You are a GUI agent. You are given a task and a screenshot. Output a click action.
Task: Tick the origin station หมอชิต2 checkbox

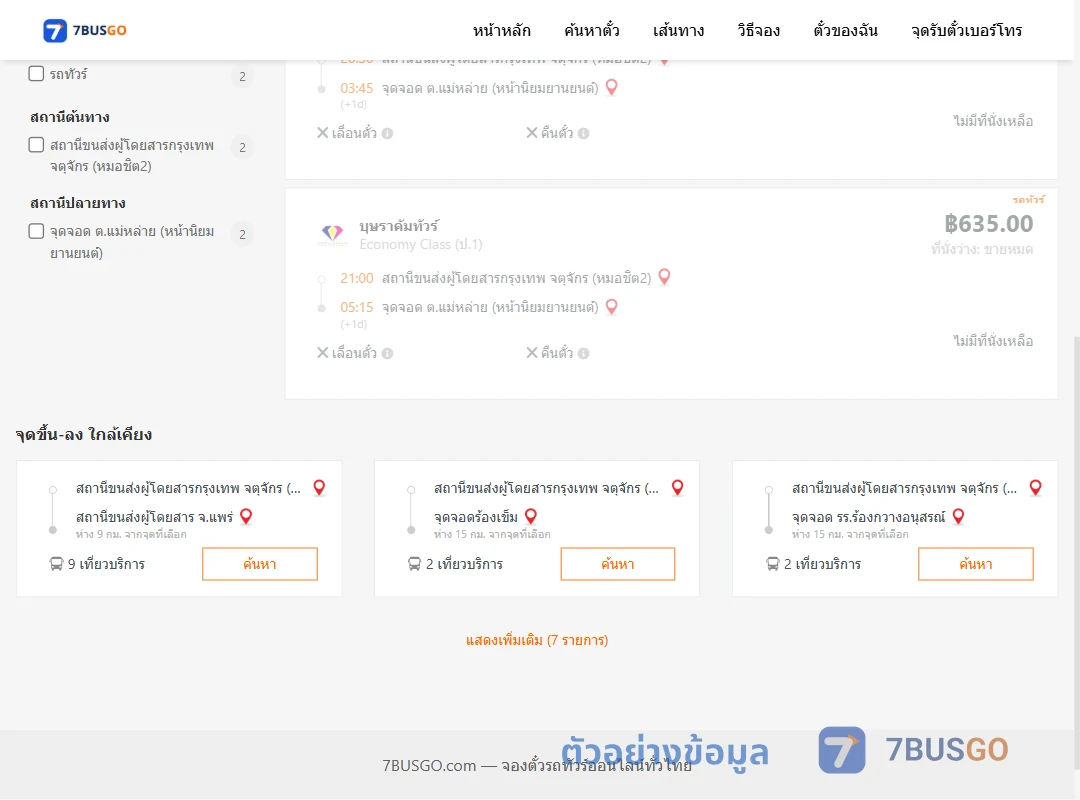click(37, 145)
